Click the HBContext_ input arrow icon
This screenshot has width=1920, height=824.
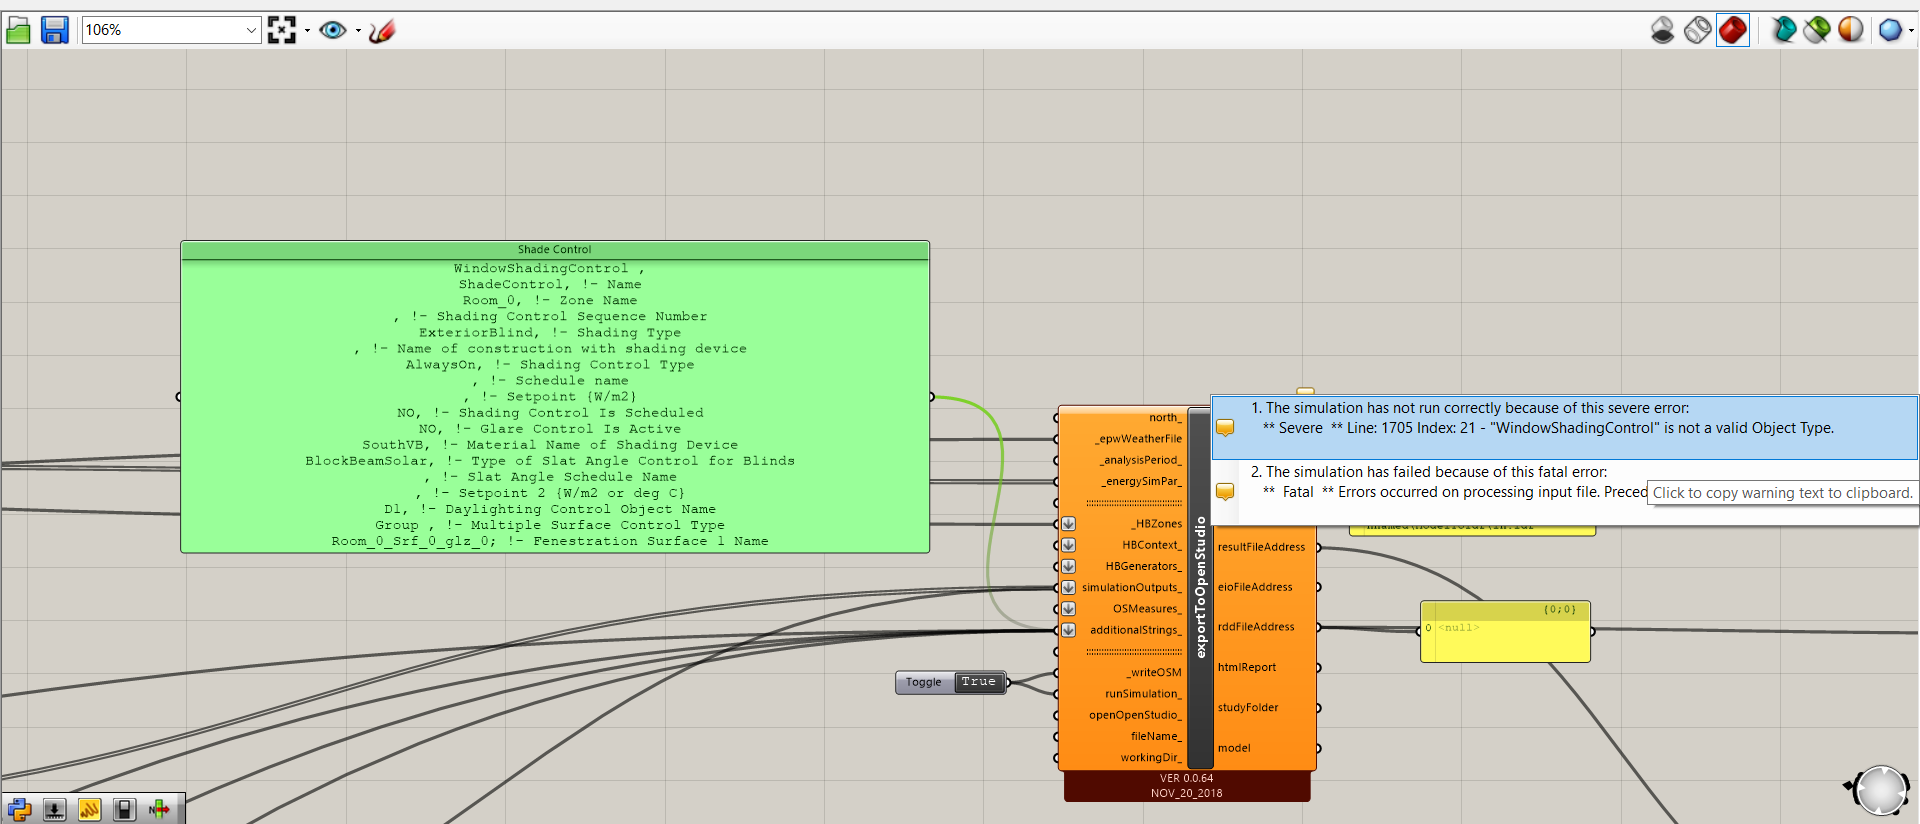click(x=1068, y=545)
